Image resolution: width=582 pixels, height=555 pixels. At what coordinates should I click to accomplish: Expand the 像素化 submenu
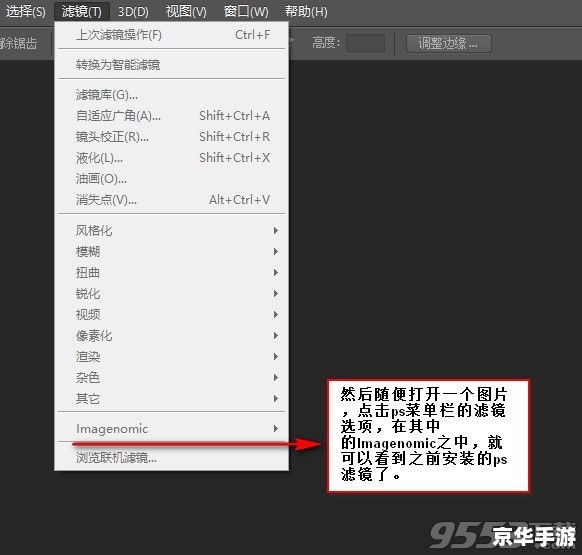point(171,336)
